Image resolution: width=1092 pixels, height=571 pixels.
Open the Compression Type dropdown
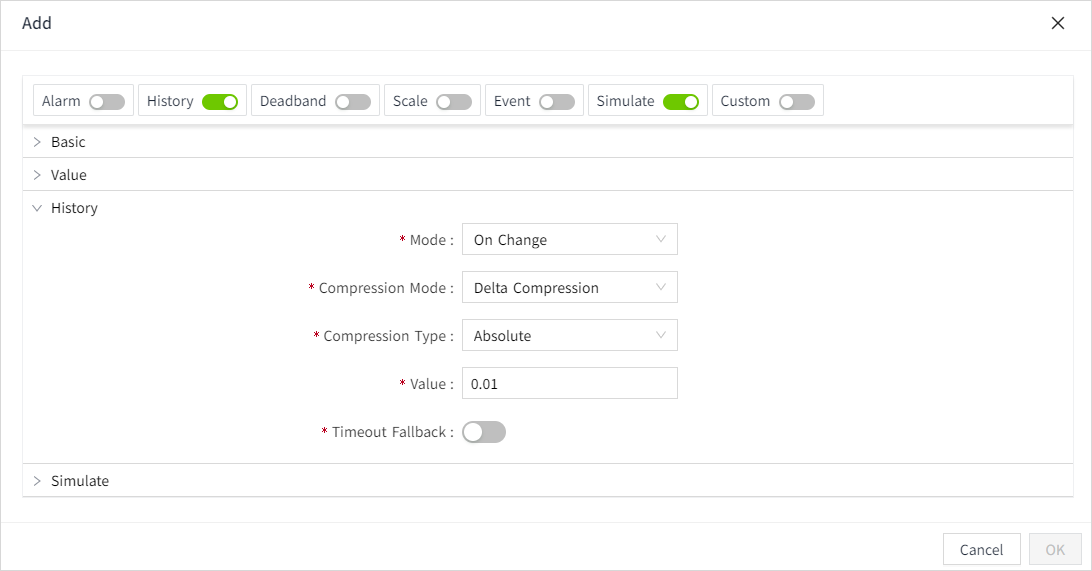tap(569, 336)
